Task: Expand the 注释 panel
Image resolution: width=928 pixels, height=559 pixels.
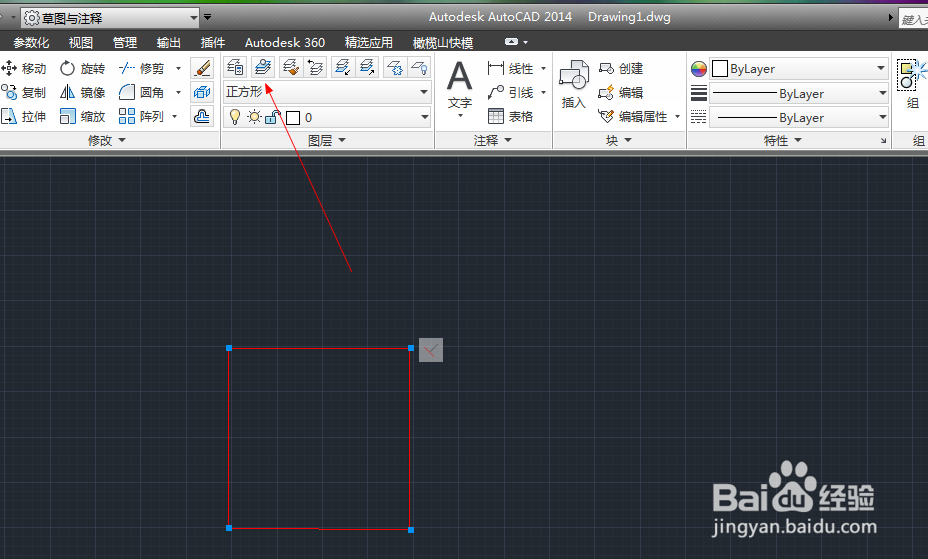Action: (x=493, y=140)
